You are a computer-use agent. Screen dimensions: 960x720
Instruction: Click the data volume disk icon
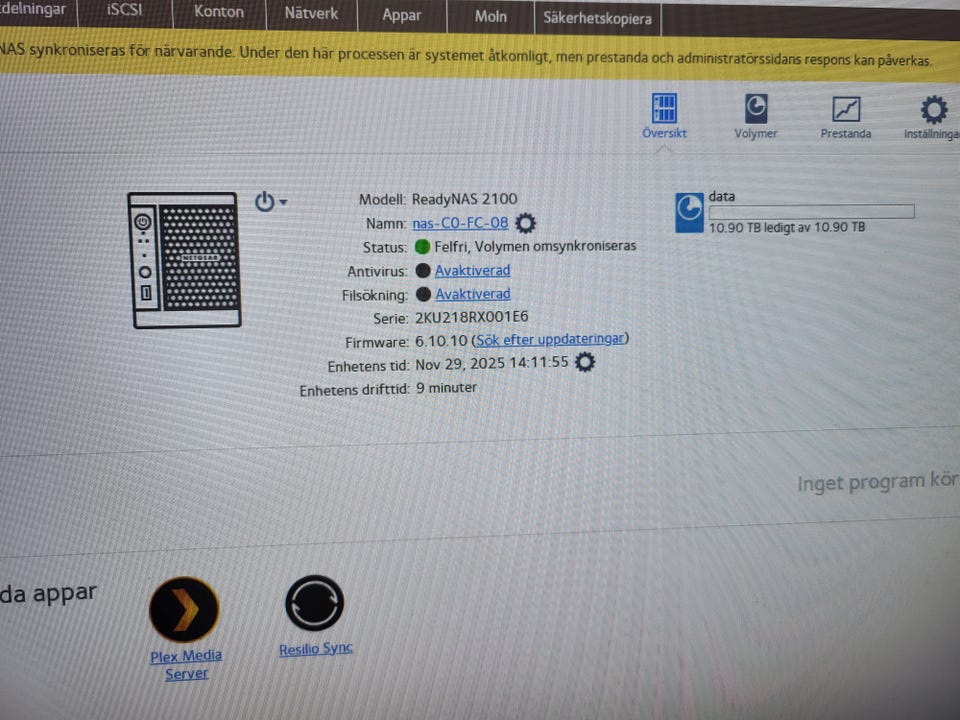pos(689,212)
